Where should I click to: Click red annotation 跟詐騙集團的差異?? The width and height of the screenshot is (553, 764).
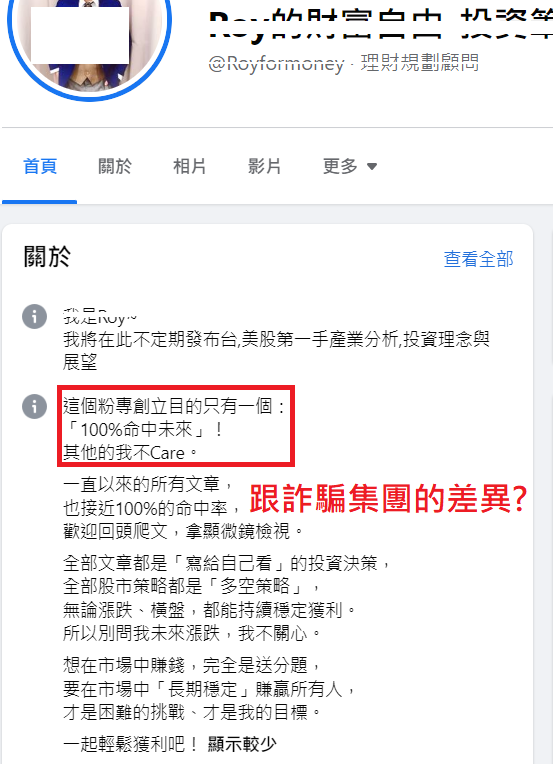click(388, 499)
